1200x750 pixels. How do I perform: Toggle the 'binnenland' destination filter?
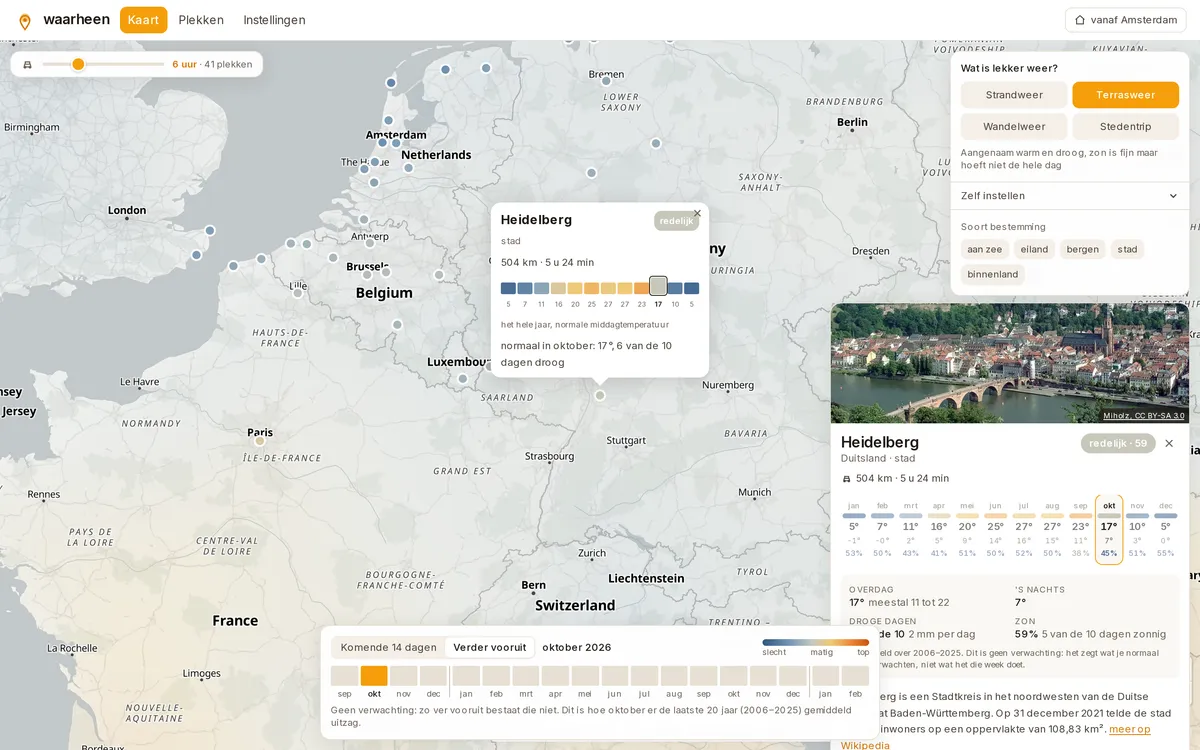coord(993,274)
